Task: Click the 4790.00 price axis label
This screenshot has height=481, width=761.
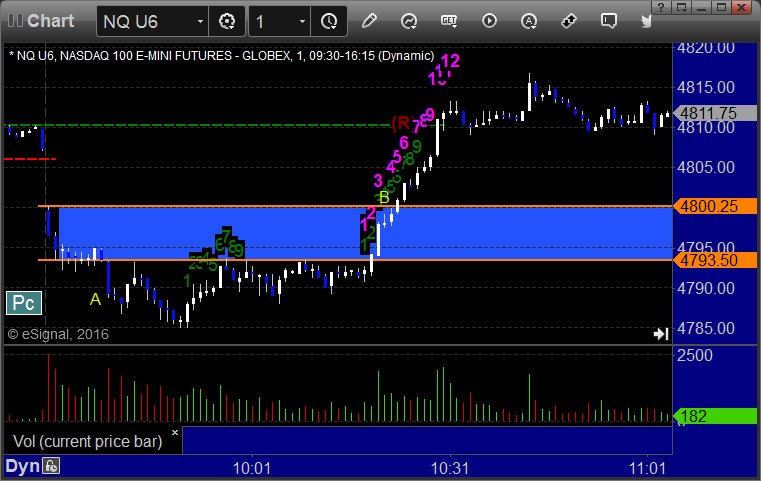Action: [x=706, y=288]
